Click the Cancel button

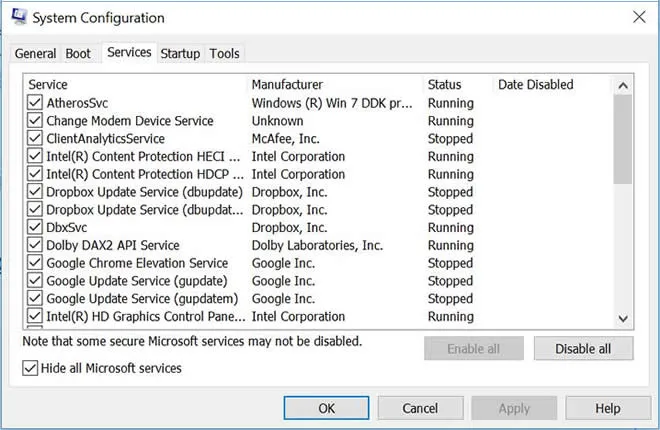coord(420,408)
